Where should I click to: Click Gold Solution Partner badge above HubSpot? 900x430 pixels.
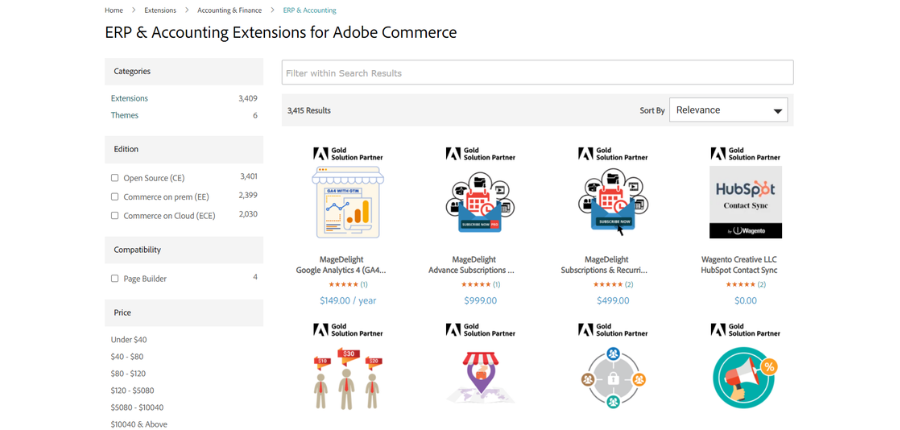click(746, 153)
